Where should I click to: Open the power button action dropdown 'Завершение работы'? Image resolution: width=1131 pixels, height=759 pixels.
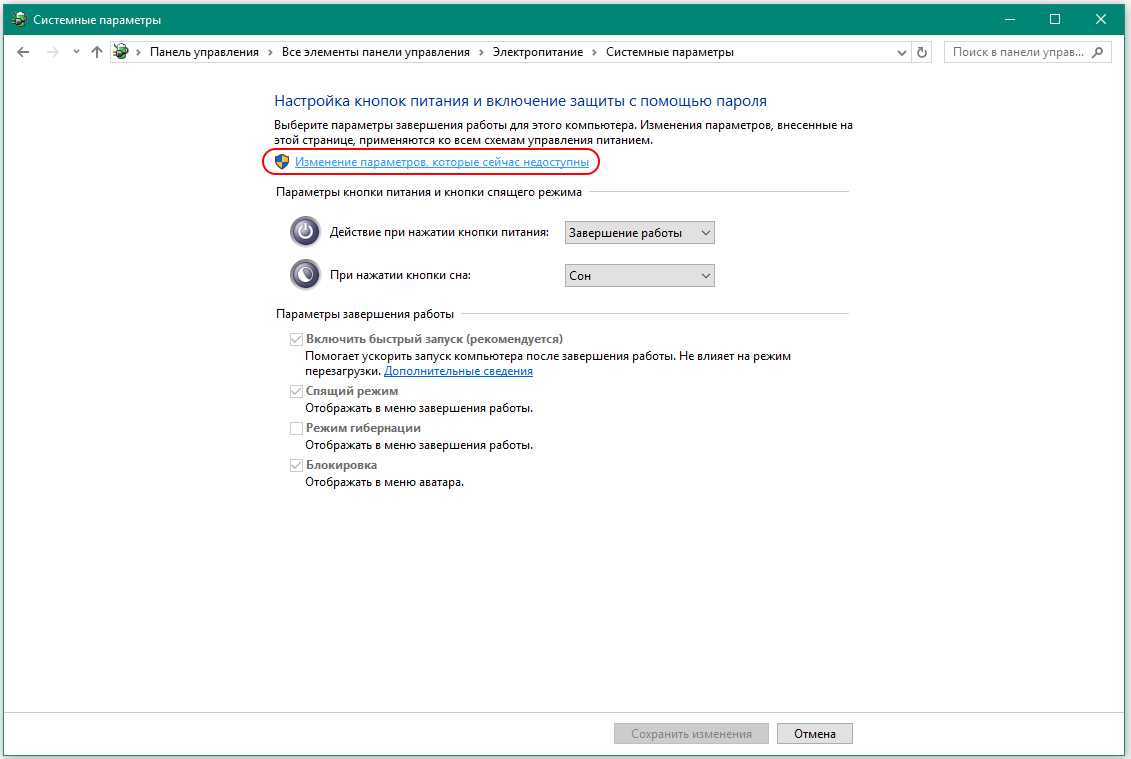[x=639, y=232]
